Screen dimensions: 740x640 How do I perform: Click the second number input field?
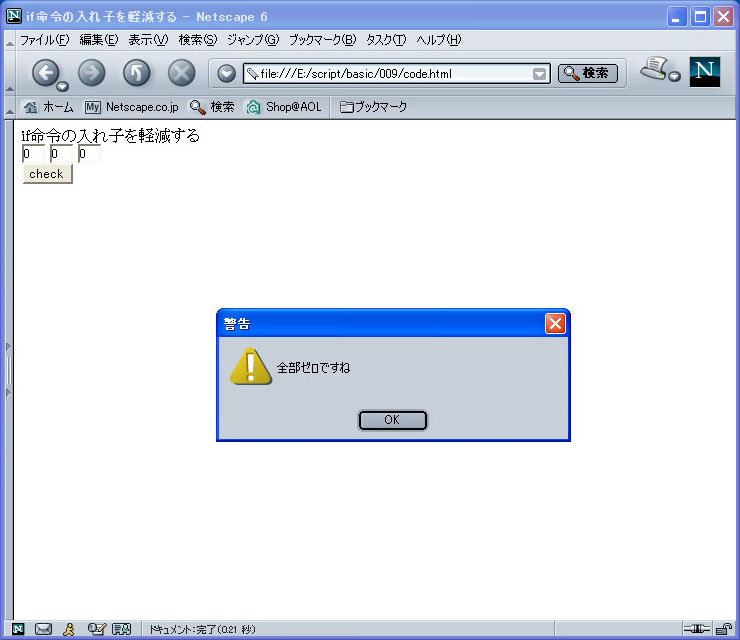(61, 154)
